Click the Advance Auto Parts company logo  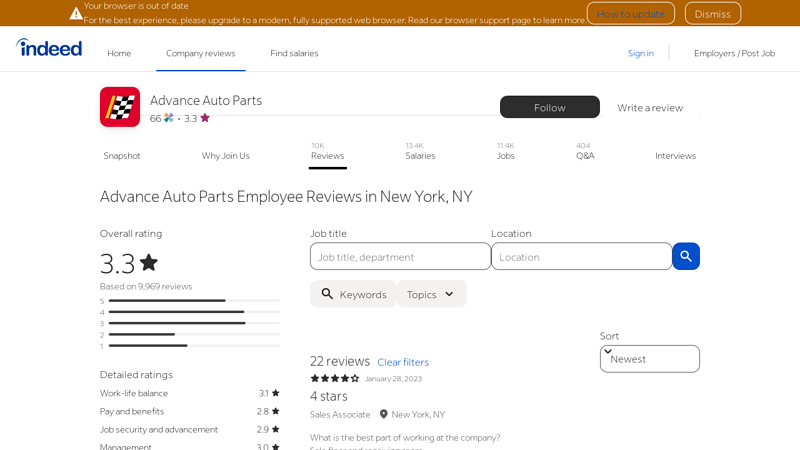[x=120, y=107]
